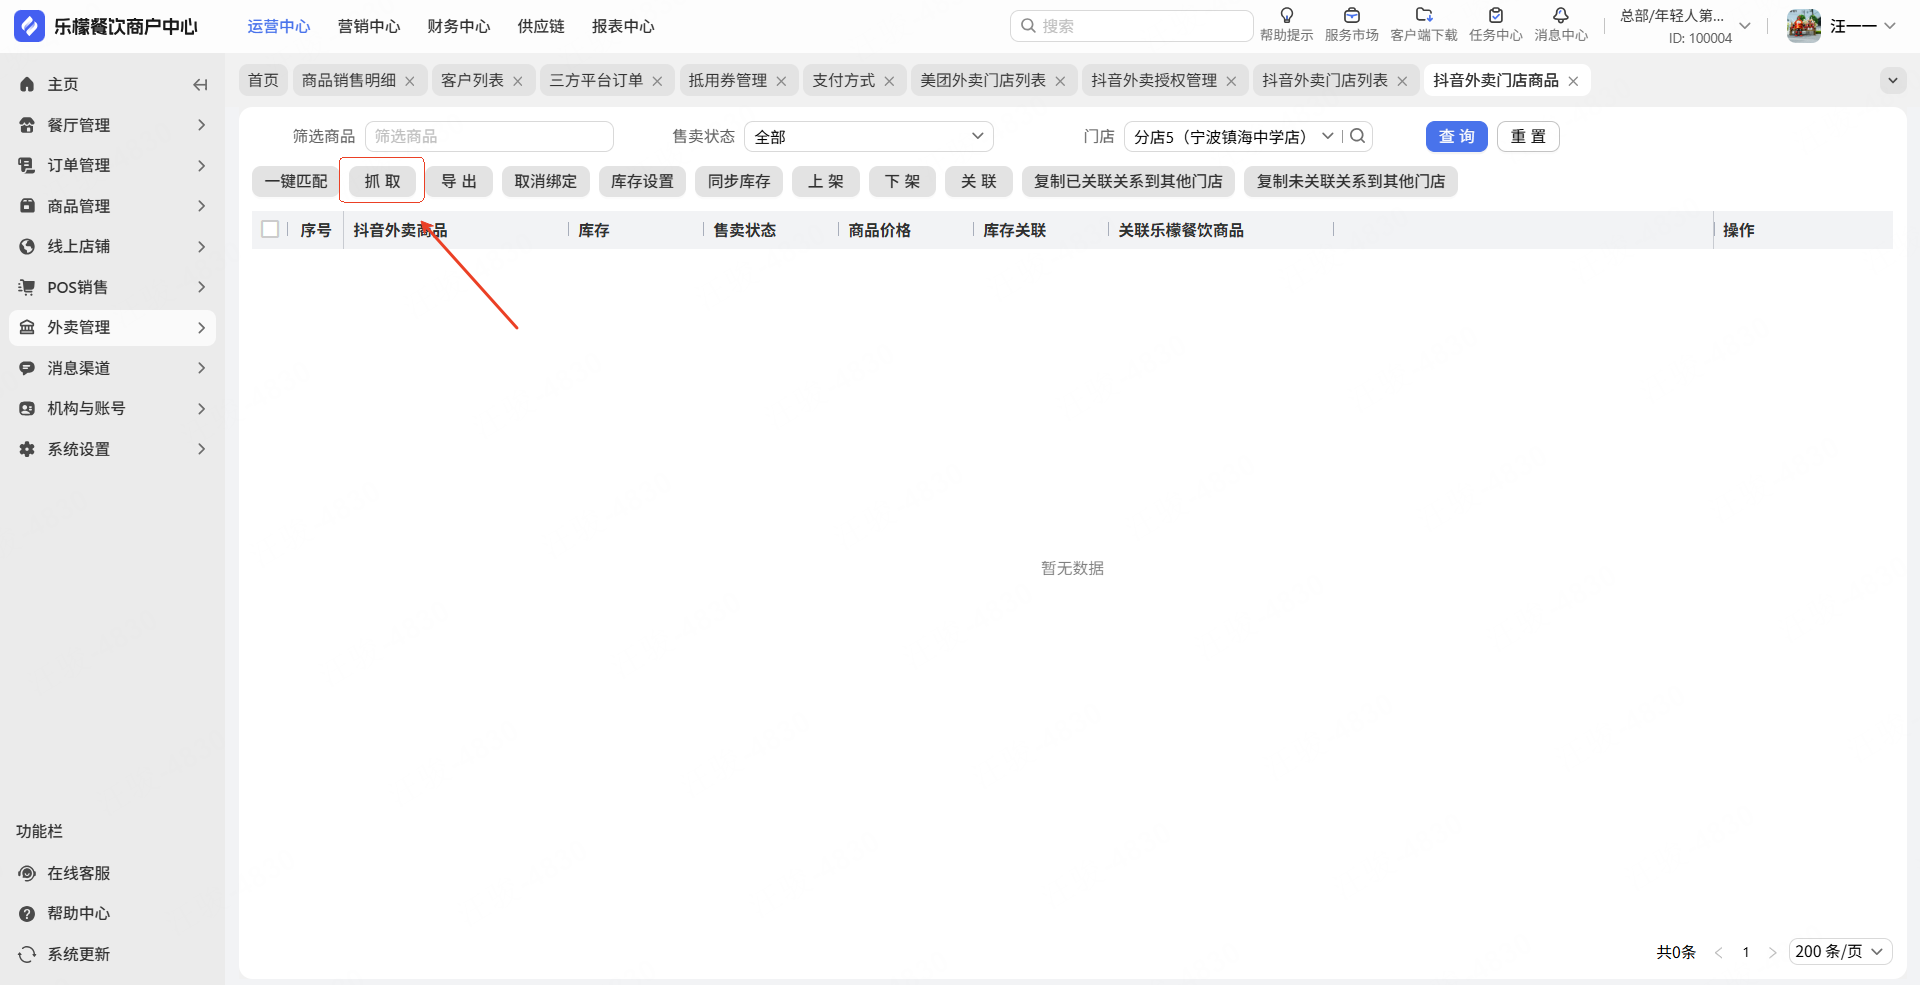The image size is (1920, 985).
Task: Click the 查询 button
Action: 1457,136
